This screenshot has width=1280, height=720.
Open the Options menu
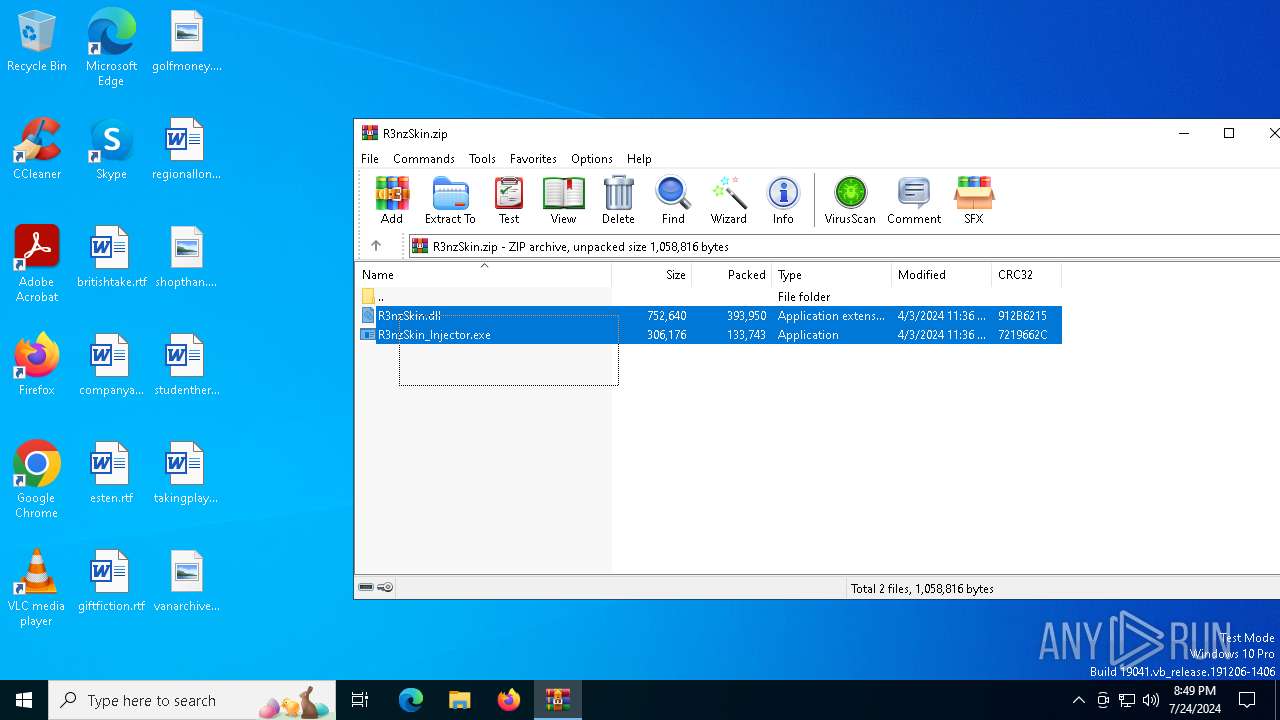pos(591,159)
